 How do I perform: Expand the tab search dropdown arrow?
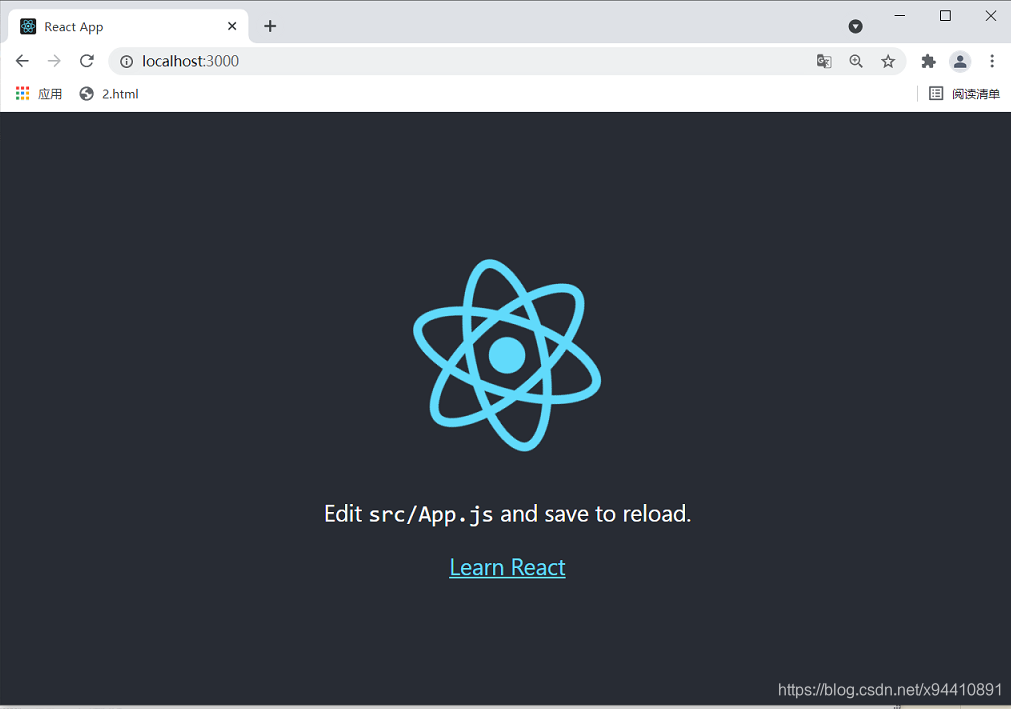[856, 26]
